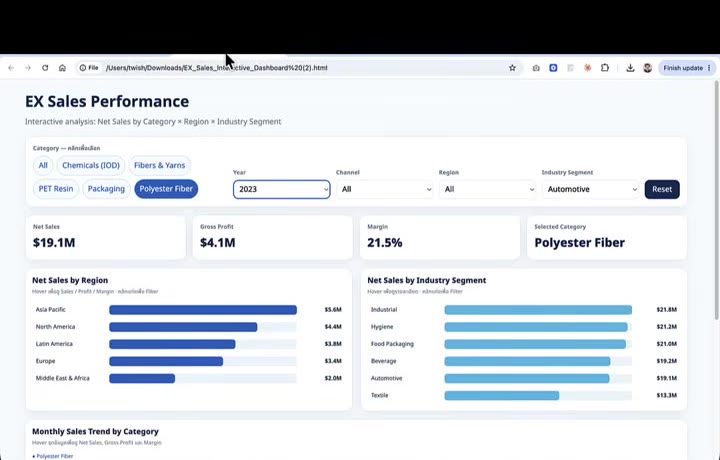
Task: Click the Hygiene segment bar
Action: pos(536,327)
